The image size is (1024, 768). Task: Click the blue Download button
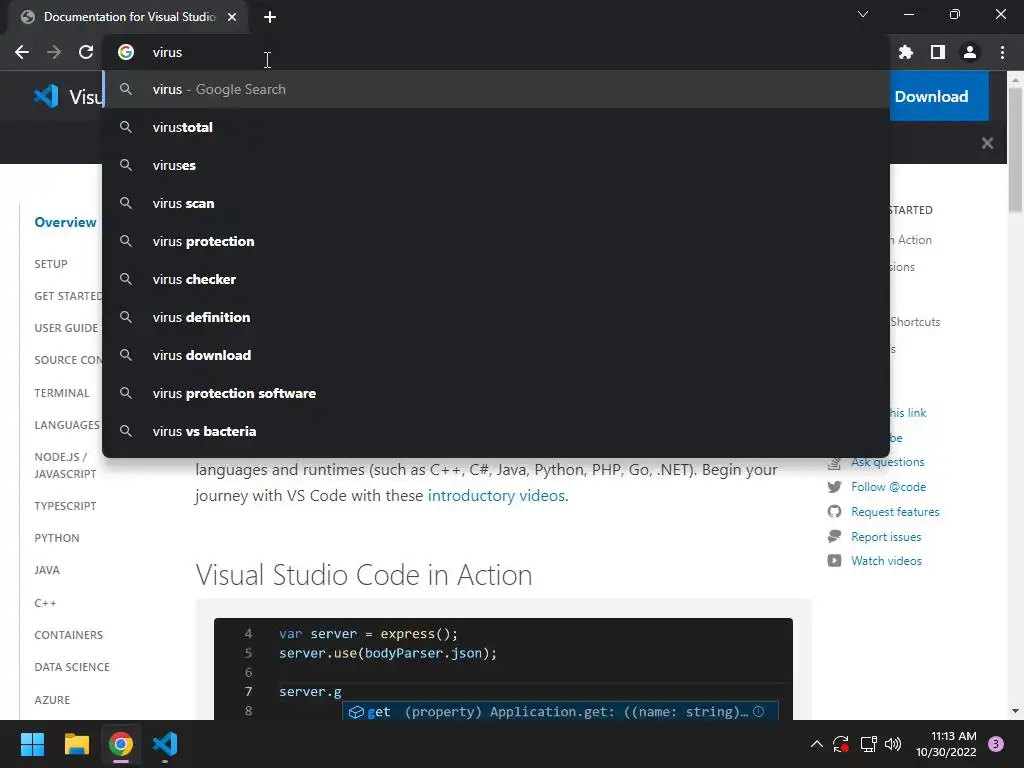(x=938, y=97)
